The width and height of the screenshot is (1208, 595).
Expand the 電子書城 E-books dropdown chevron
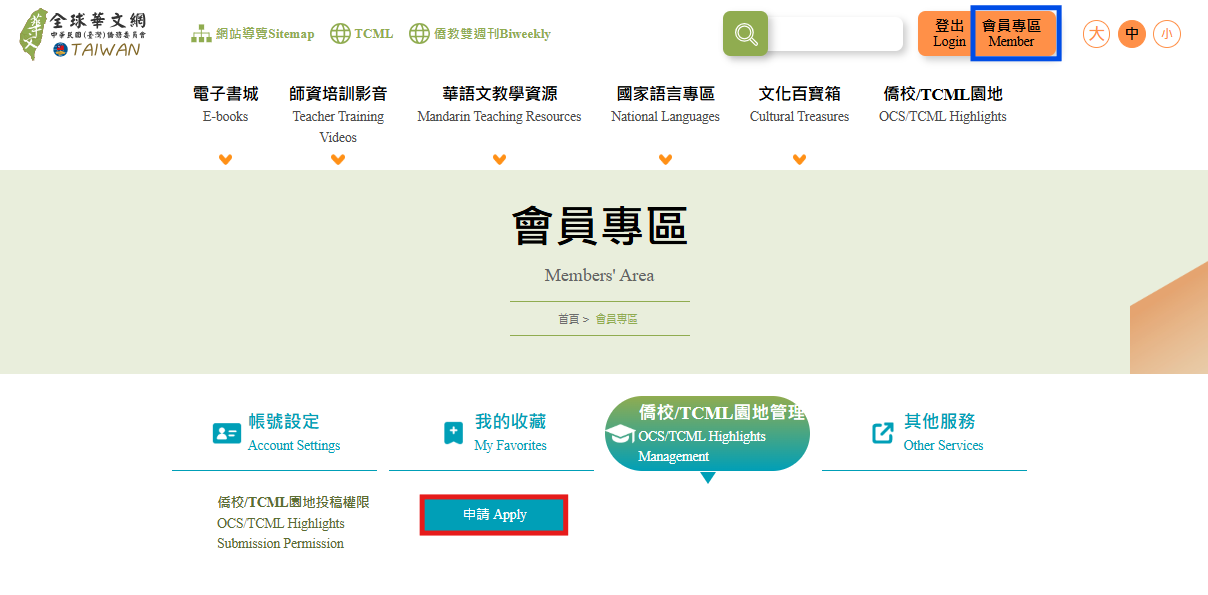[226, 158]
